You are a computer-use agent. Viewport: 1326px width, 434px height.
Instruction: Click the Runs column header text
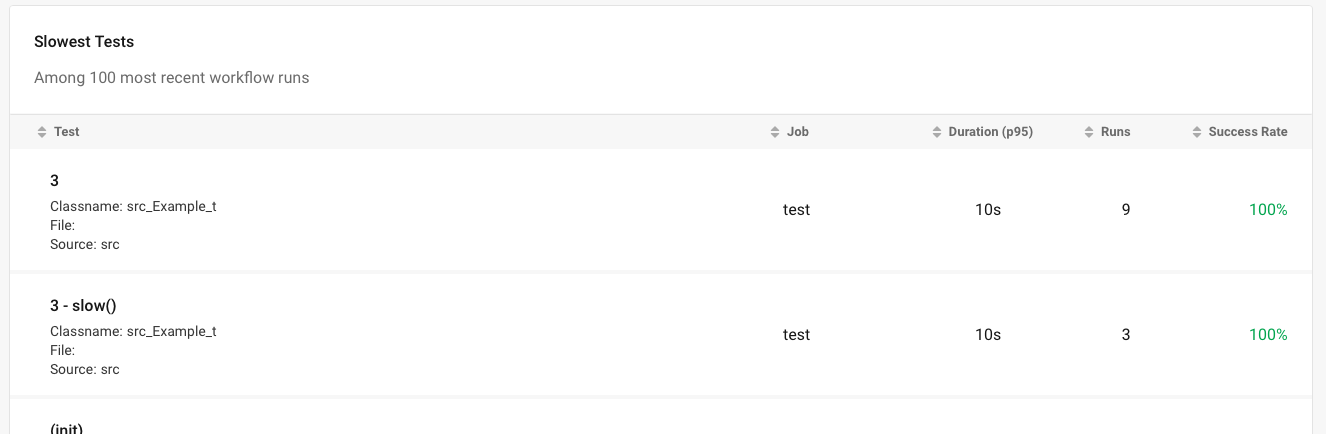click(x=1115, y=132)
